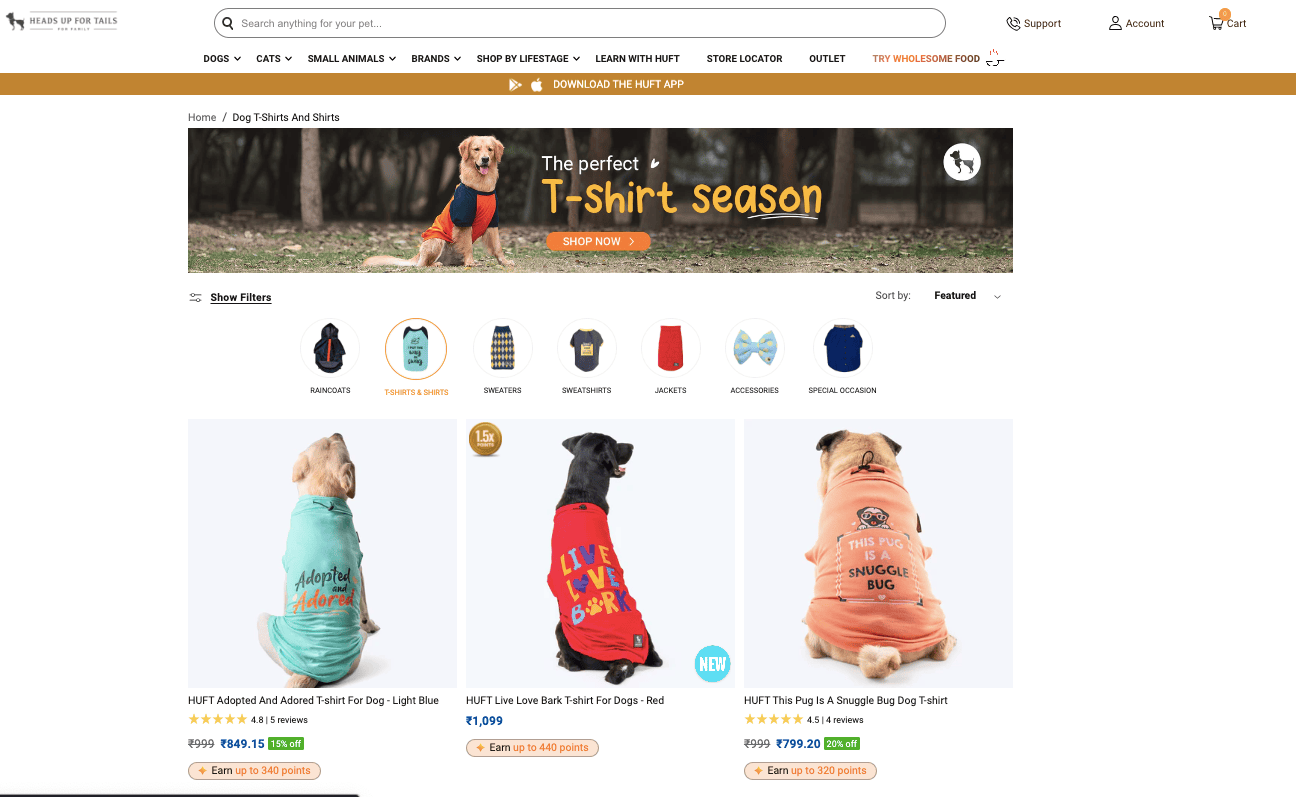Open the Outlet menu item
The image size is (1296, 797).
click(827, 59)
